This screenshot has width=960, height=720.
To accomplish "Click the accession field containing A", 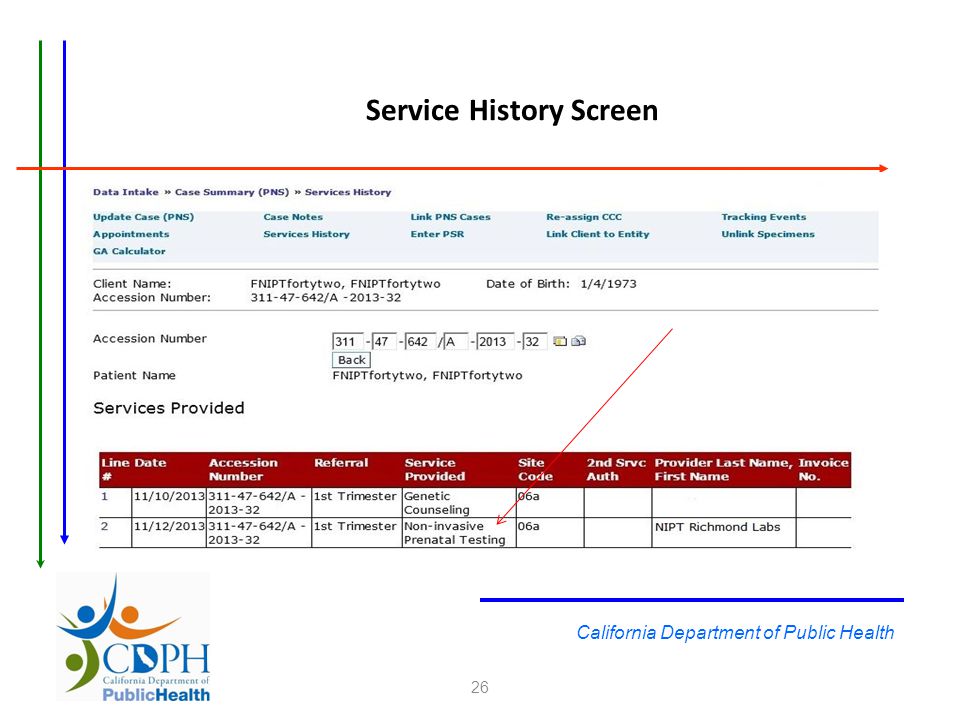I will pyautogui.click(x=456, y=342).
